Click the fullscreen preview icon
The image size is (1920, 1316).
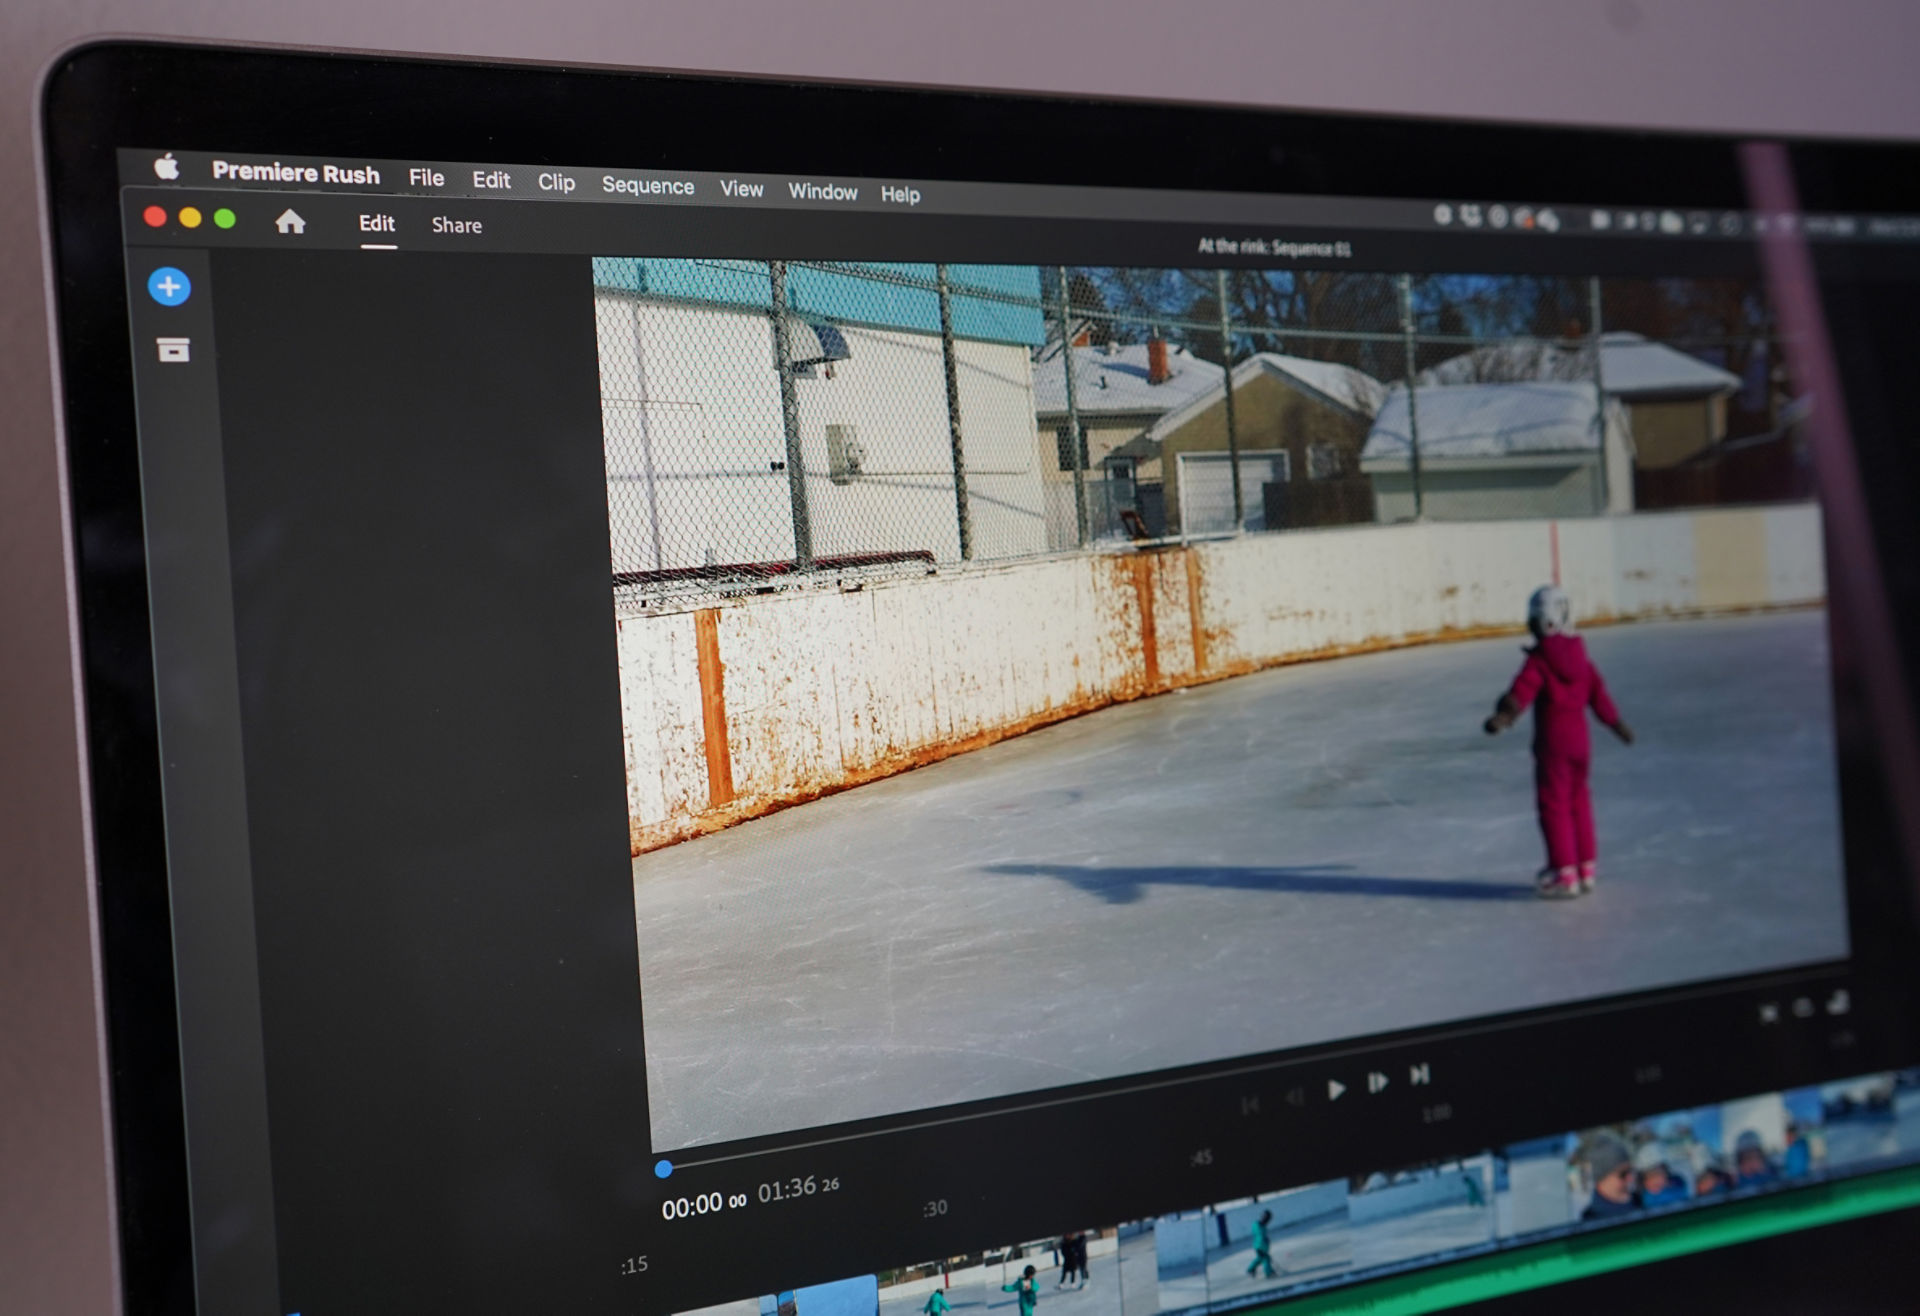[1768, 1014]
